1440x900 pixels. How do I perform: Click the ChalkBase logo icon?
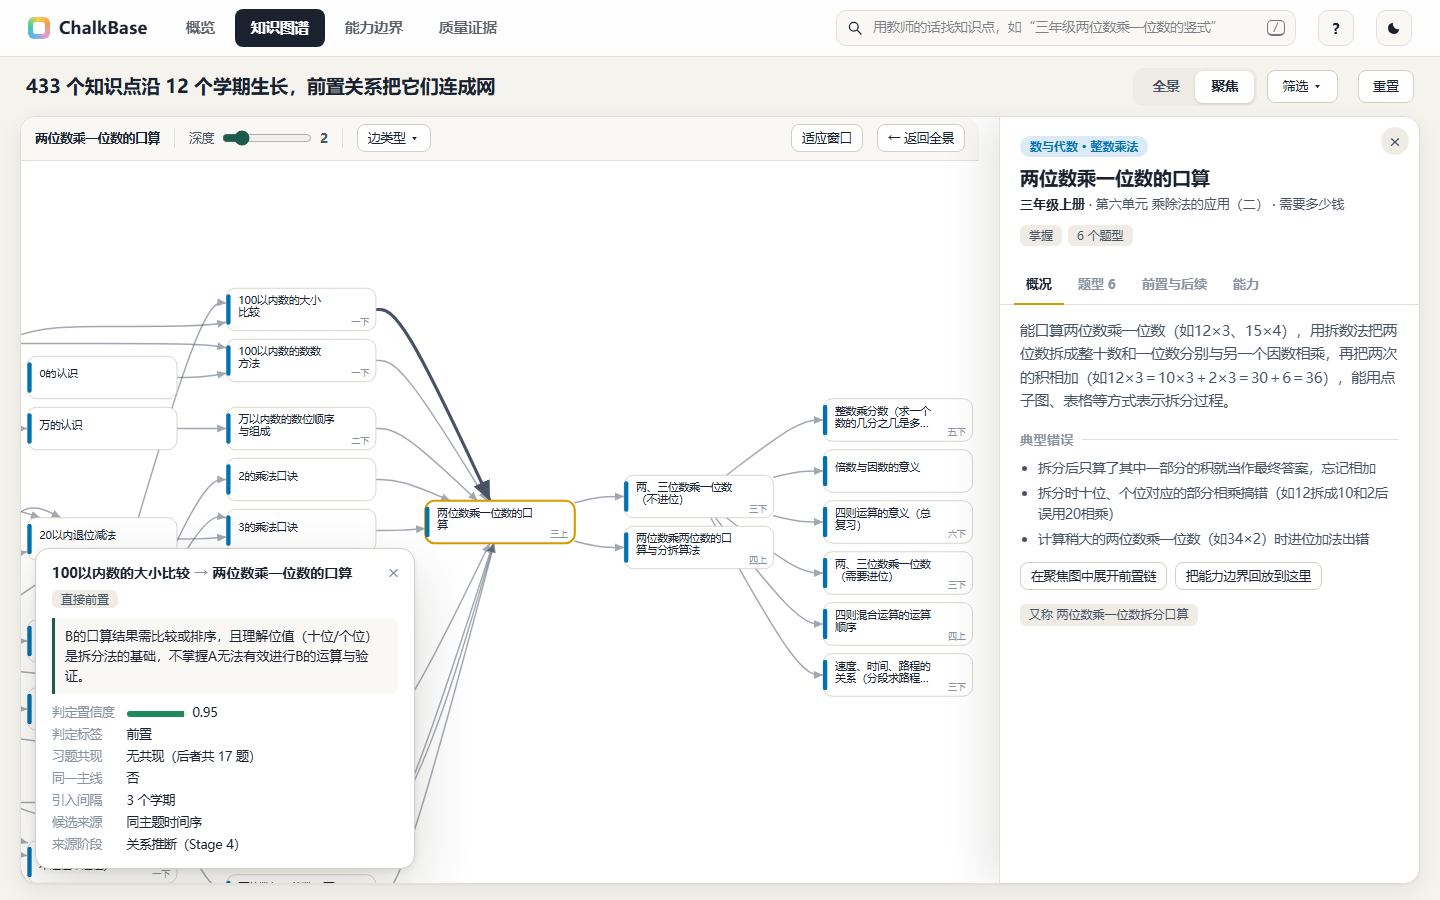click(x=39, y=28)
